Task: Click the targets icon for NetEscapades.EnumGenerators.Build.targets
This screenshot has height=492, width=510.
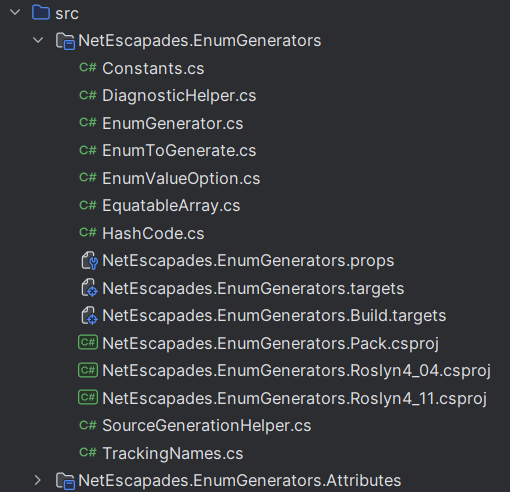Action: (89, 316)
